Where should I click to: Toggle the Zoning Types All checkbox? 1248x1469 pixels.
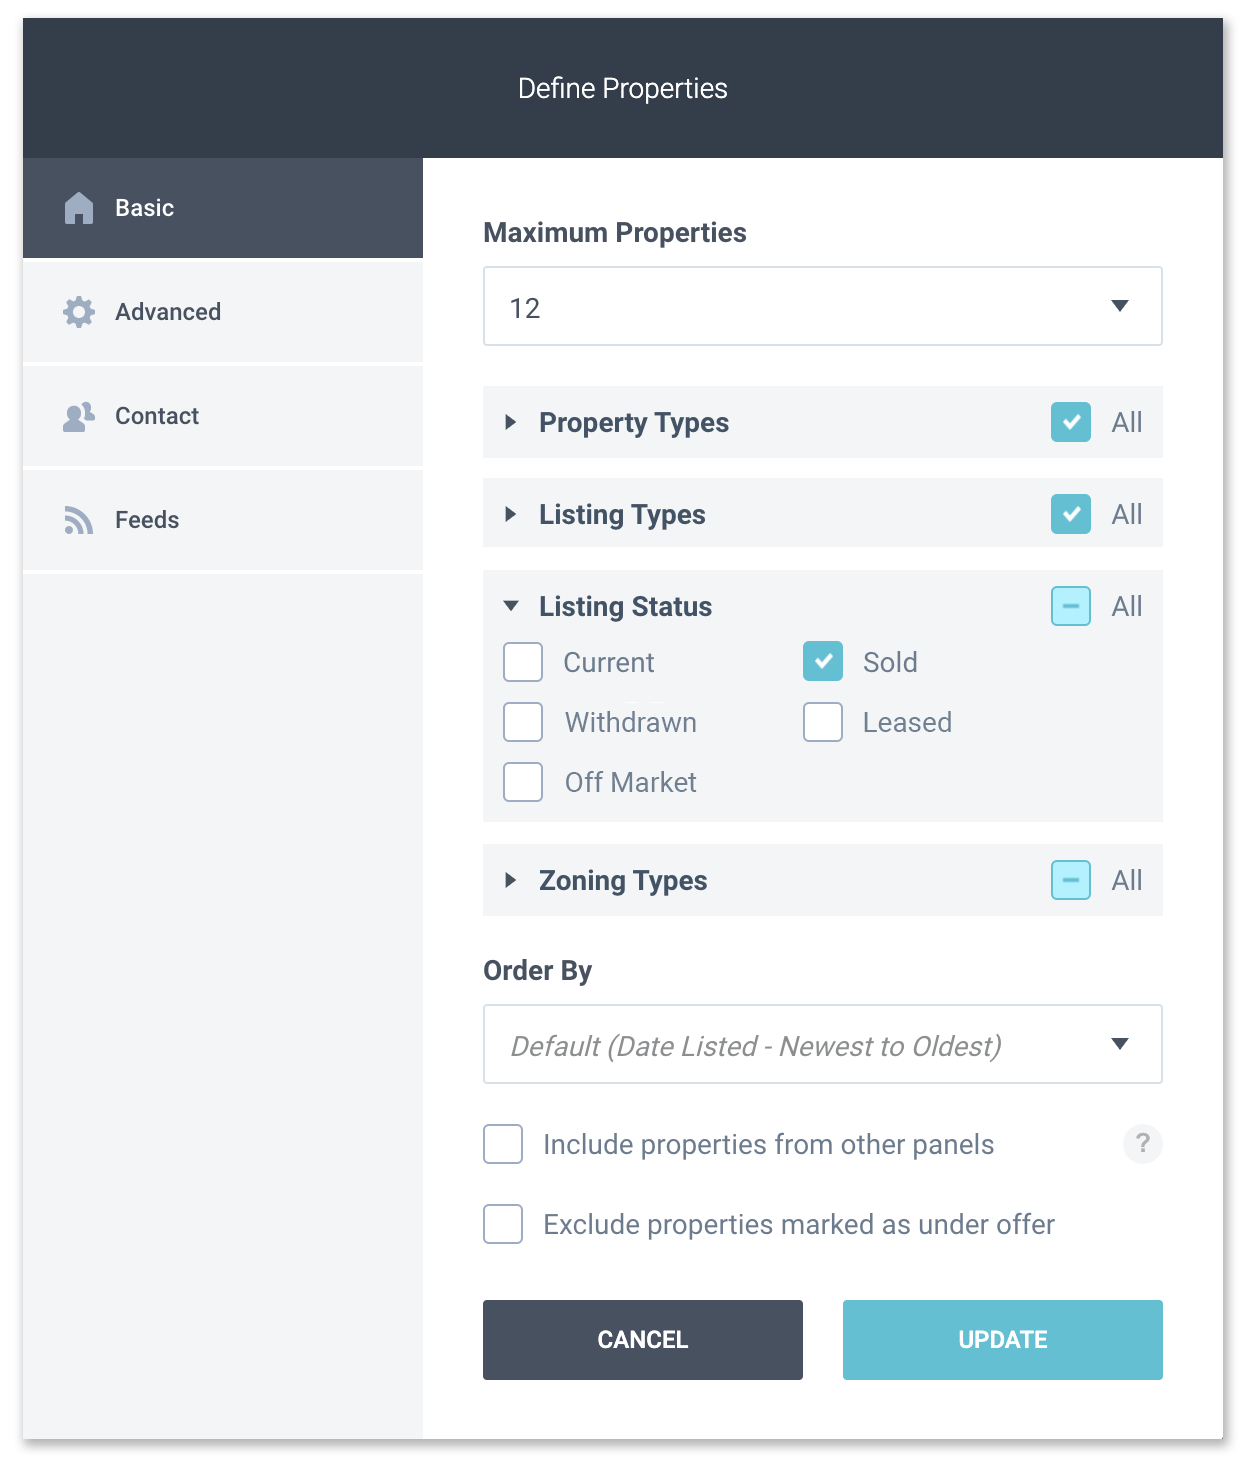coord(1071,880)
